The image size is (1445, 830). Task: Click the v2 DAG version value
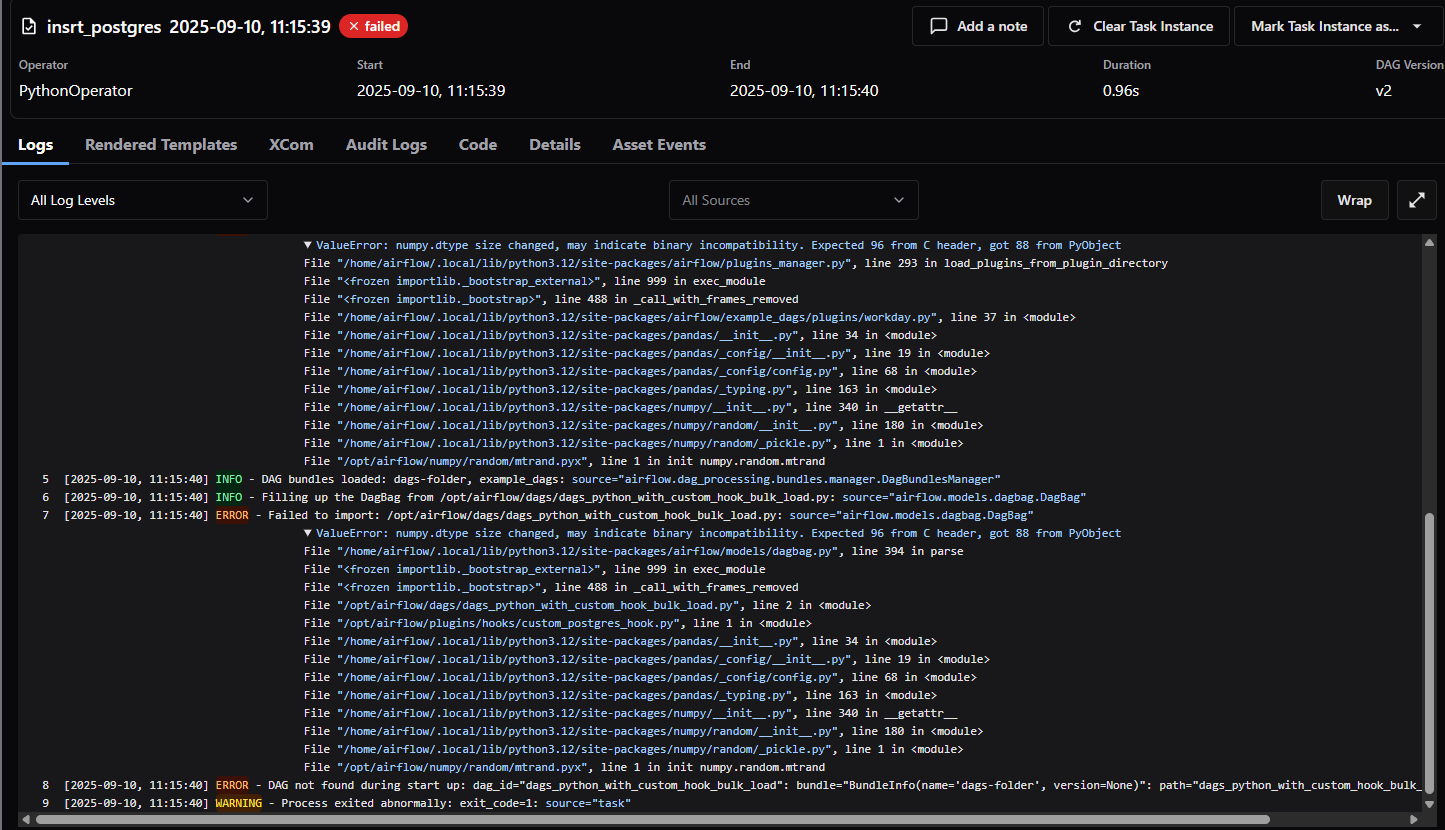[x=1383, y=90]
